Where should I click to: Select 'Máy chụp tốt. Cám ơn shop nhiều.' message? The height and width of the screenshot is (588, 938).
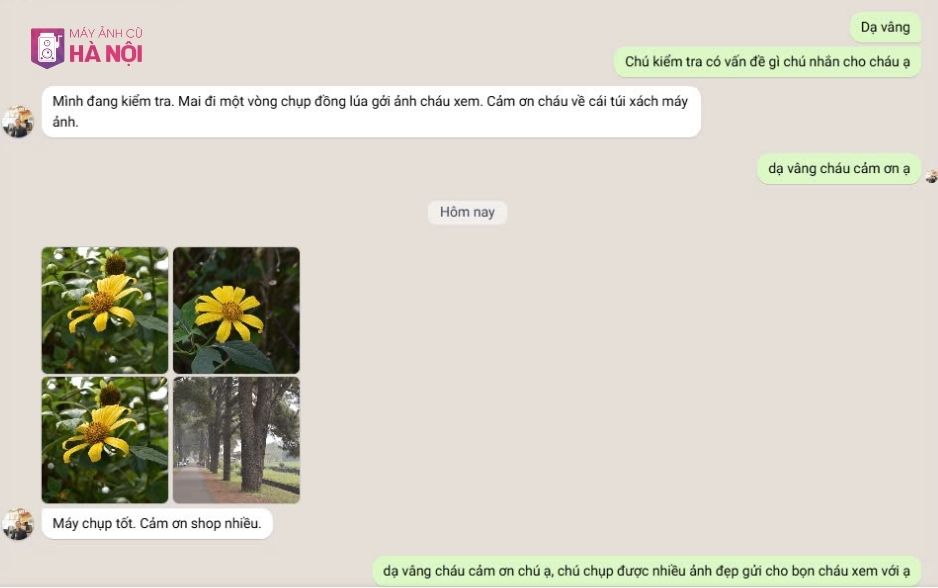pos(157,523)
